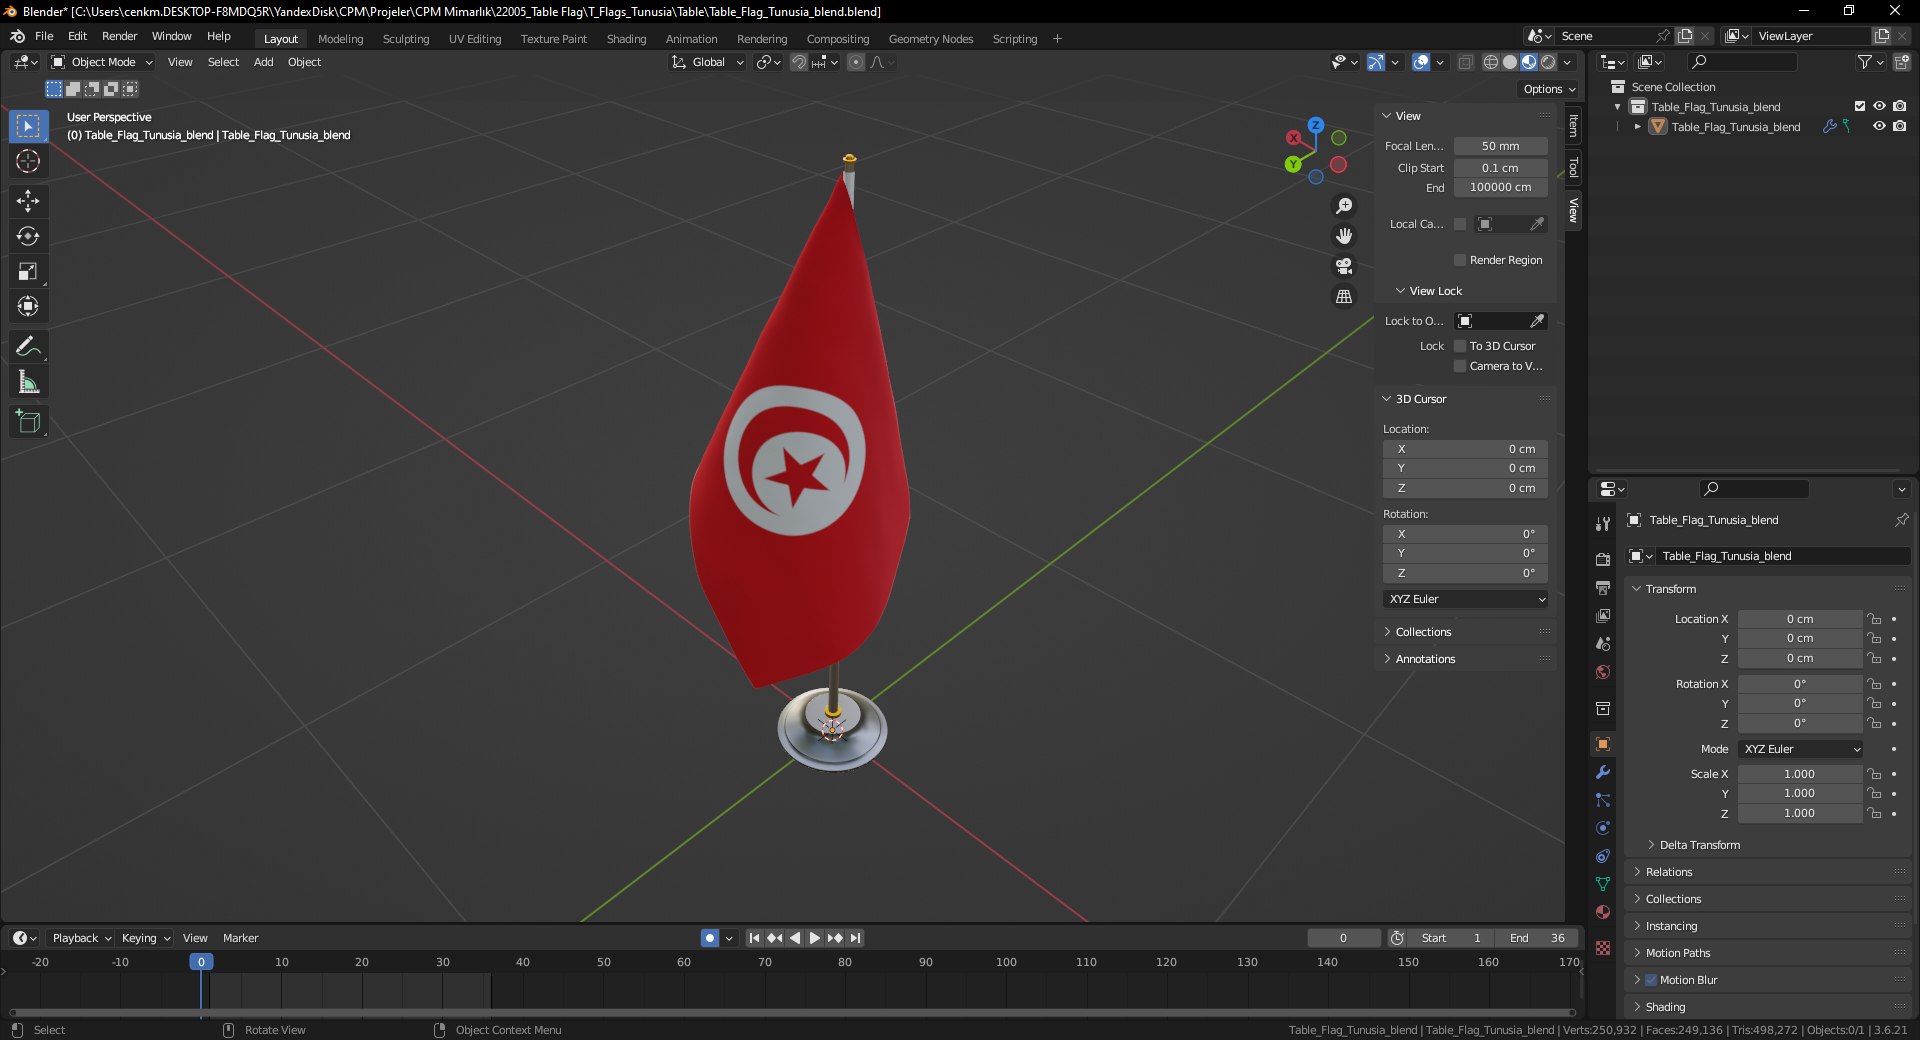
Task: Click the timeline current frame marker 0
Action: (201, 962)
